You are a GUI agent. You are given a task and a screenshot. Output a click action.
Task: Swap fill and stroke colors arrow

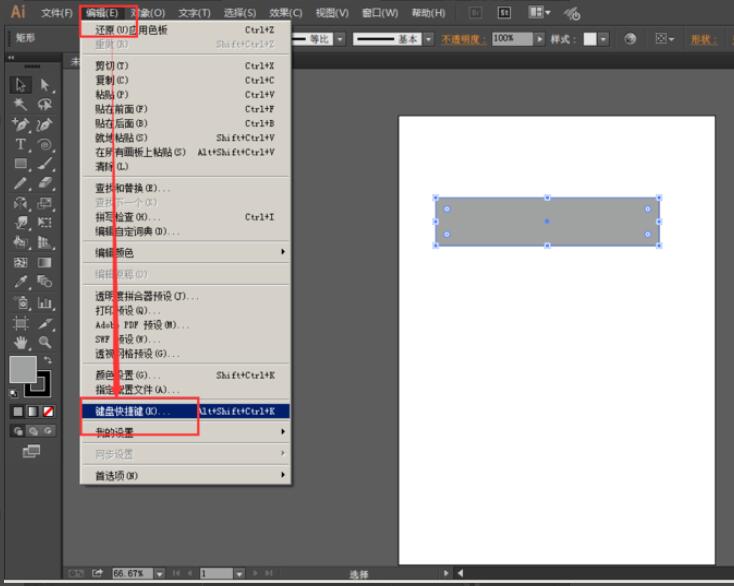point(47,360)
